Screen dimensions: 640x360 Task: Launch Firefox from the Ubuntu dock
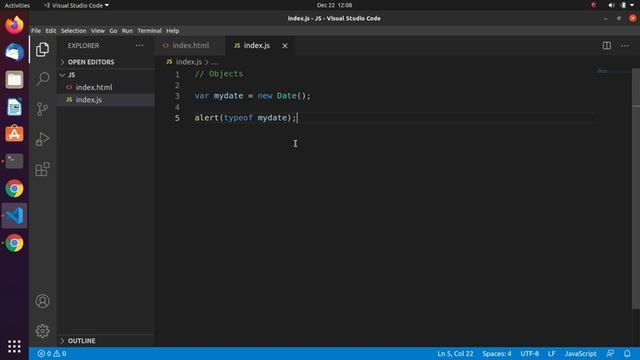coord(14,25)
